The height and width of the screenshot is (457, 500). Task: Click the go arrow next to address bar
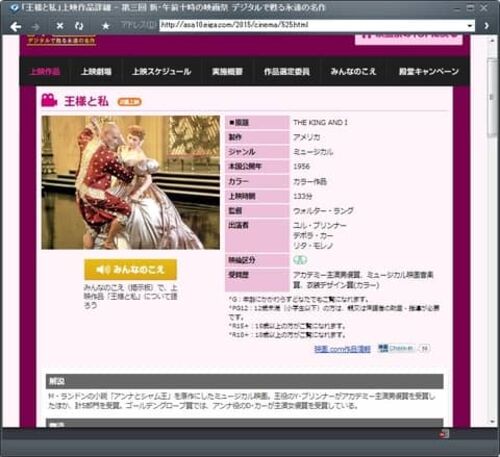pyautogui.click(x=487, y=26)
